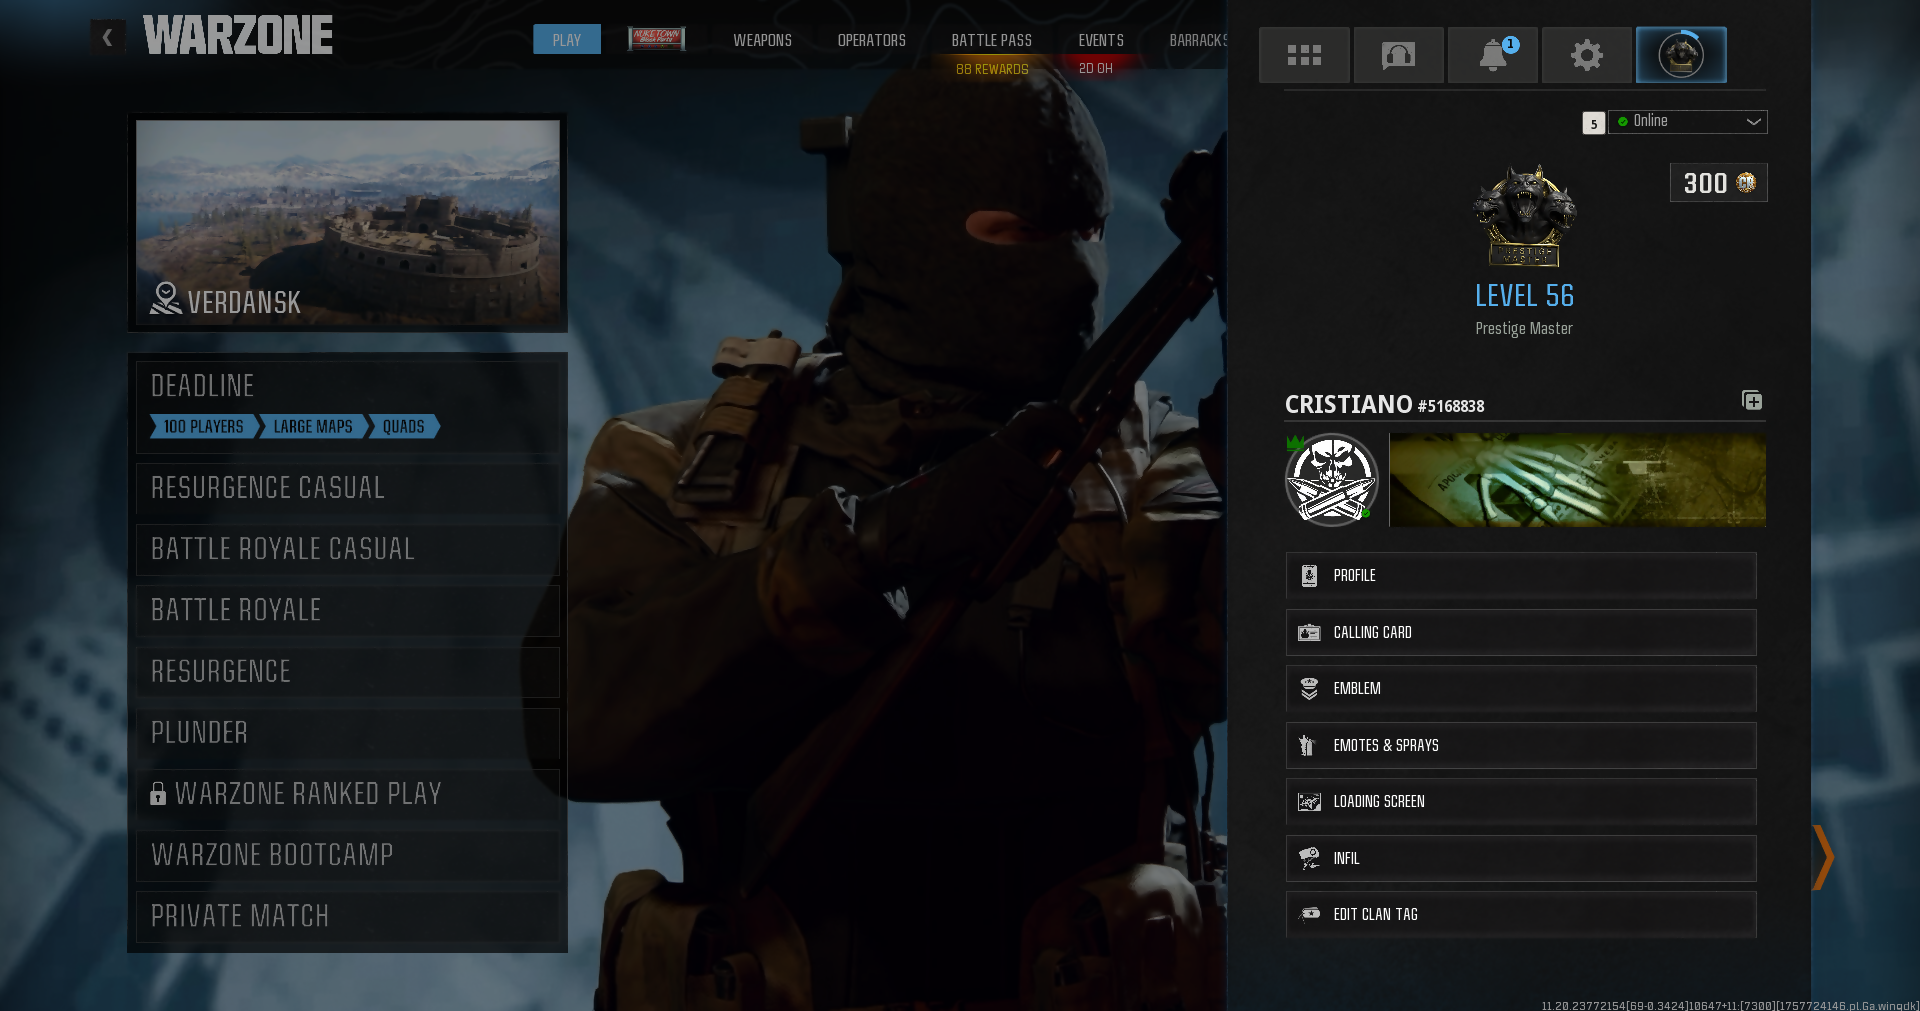Expand the Online status dropdown

1687,122
